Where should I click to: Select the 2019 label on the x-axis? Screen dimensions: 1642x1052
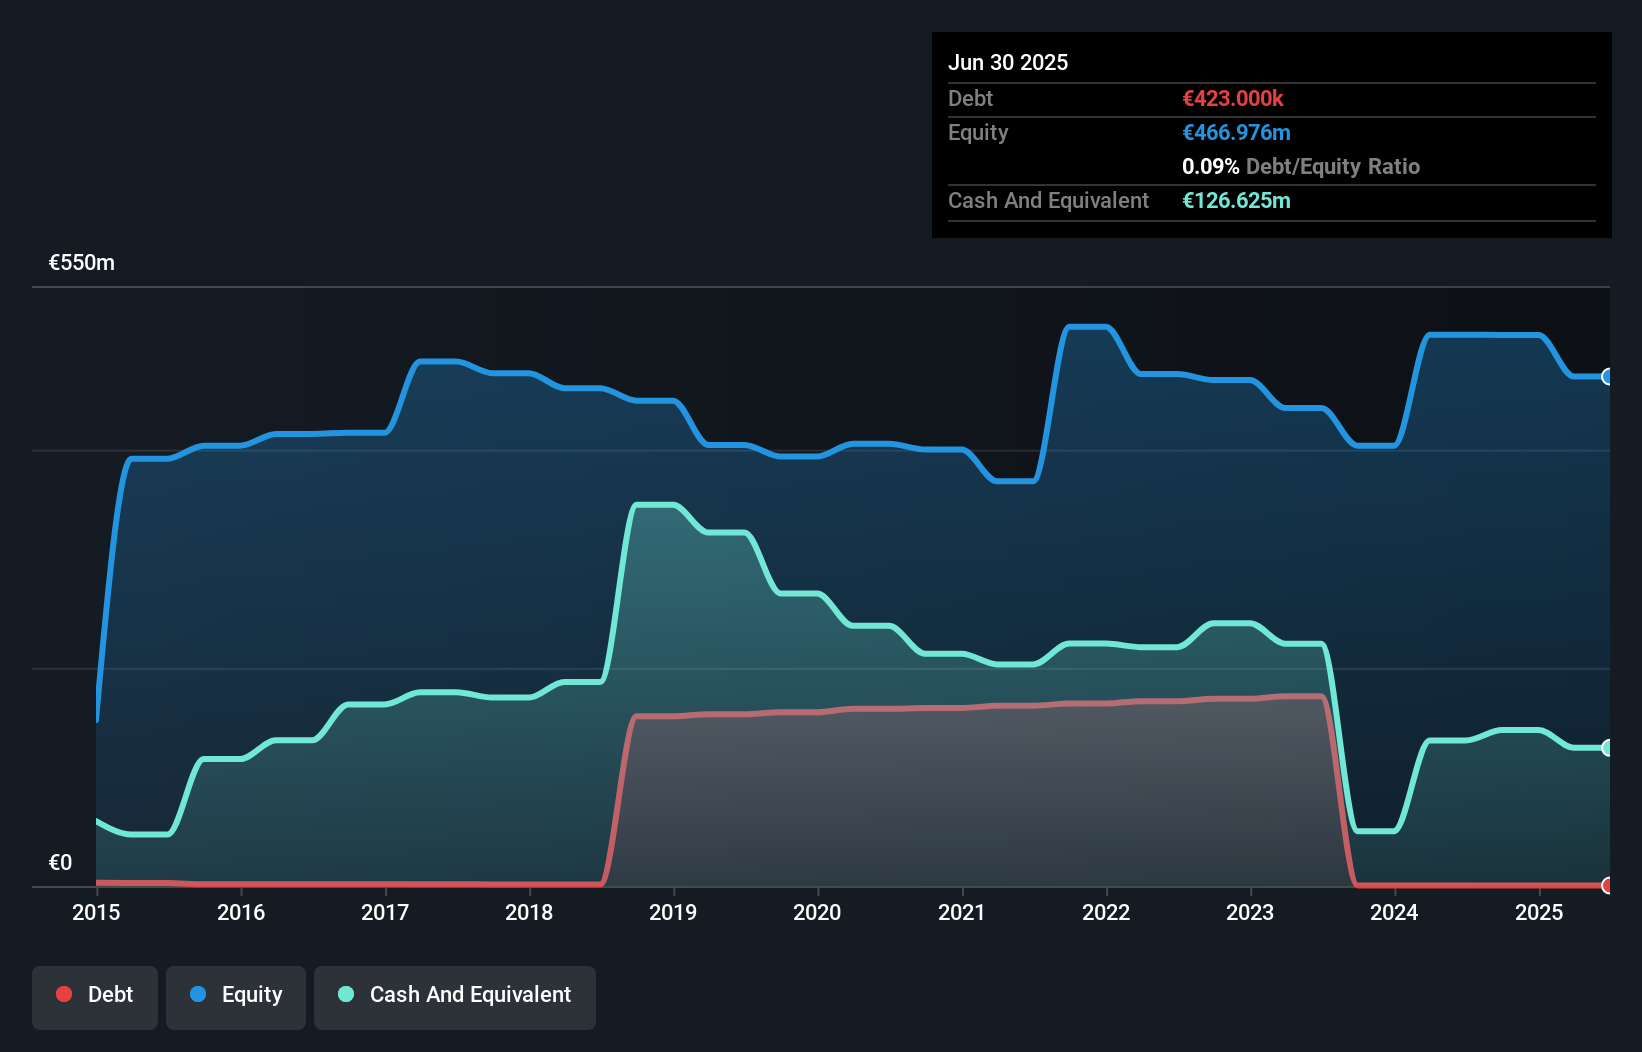pos(674,913)
